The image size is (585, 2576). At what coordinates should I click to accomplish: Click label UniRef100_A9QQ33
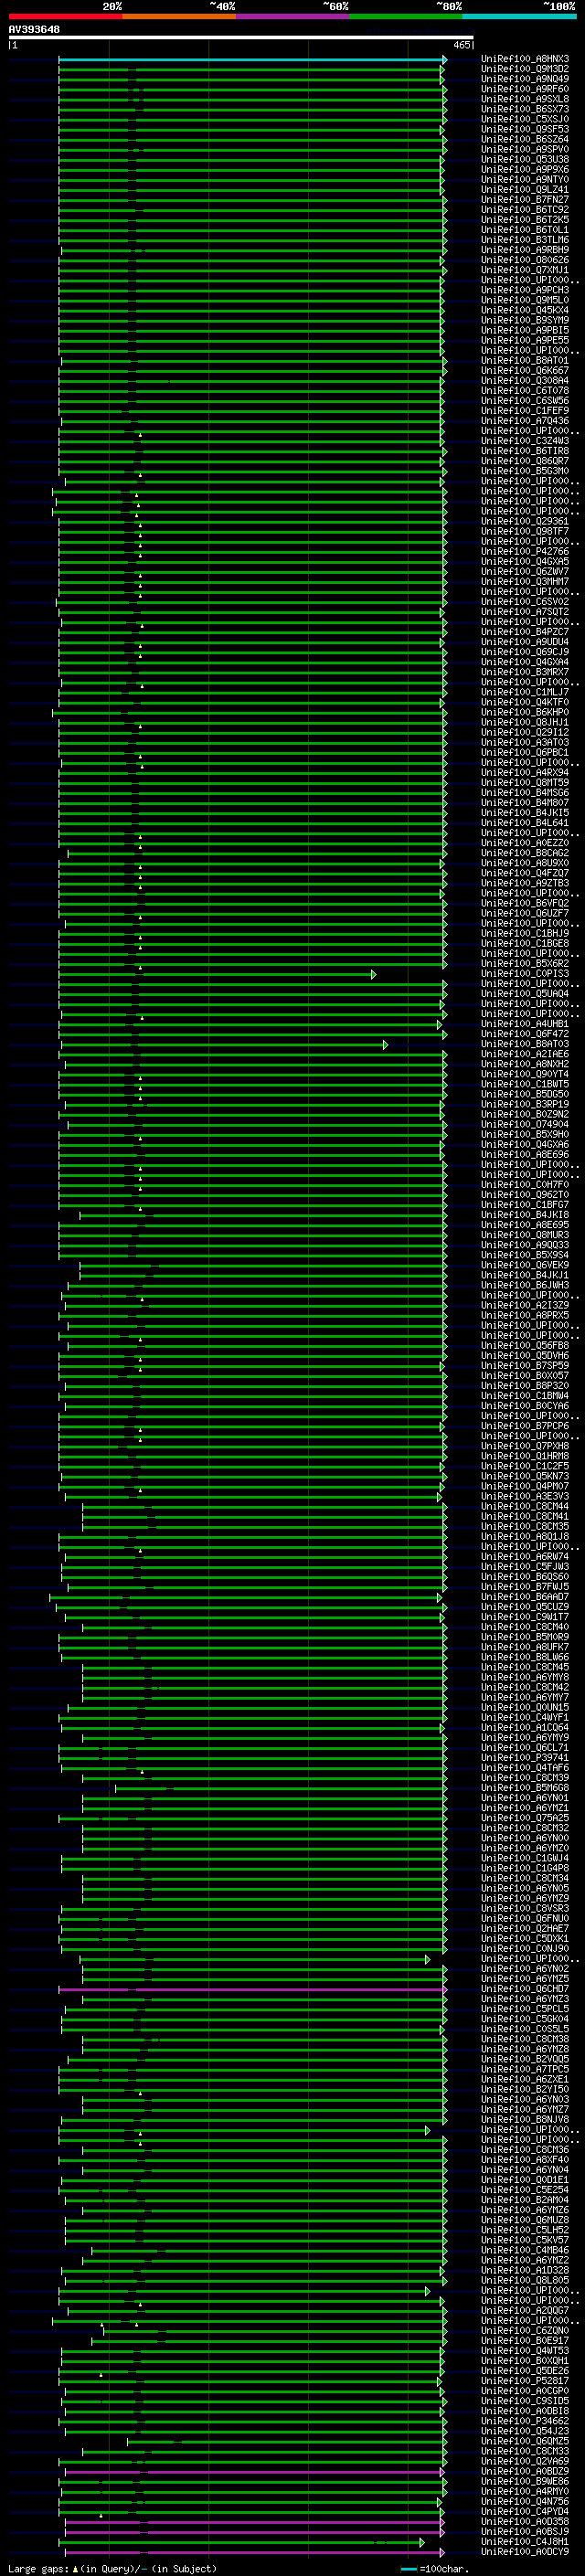click(x=525, y=1245)
